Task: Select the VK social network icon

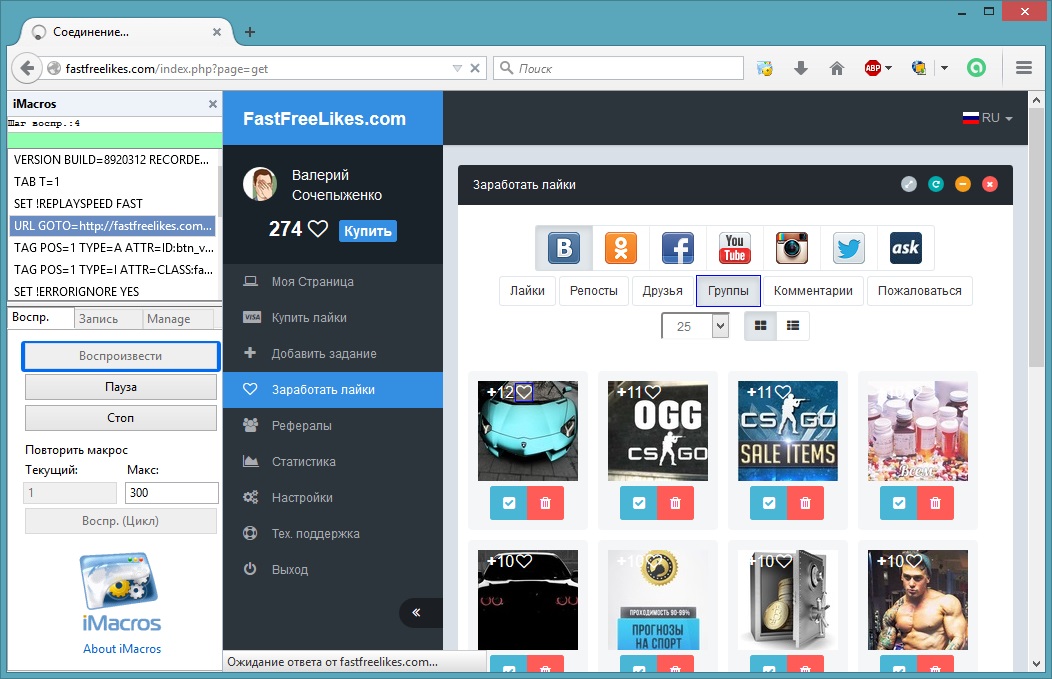Action: 564,248
